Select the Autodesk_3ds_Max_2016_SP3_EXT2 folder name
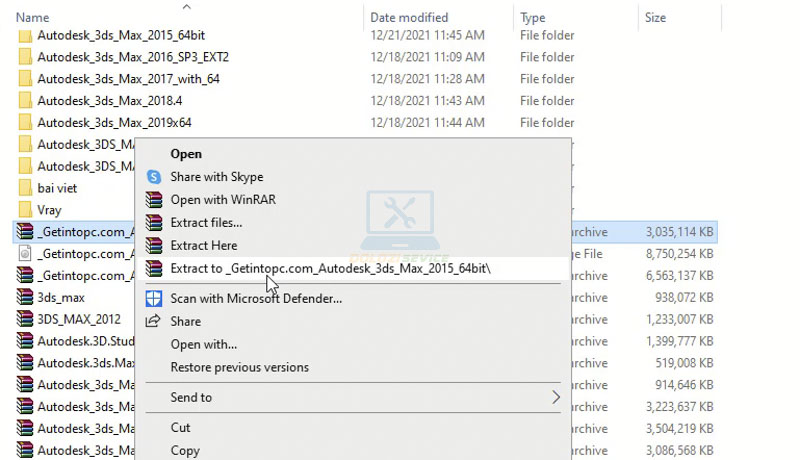This screenshot has height=460, width=800. point(133,57)
